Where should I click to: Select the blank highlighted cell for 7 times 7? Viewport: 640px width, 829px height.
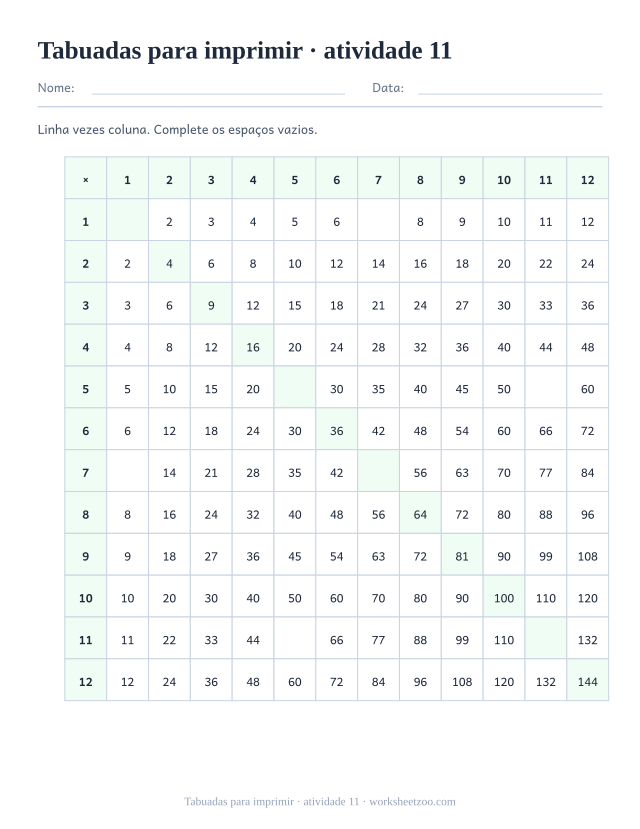(378, 471)
